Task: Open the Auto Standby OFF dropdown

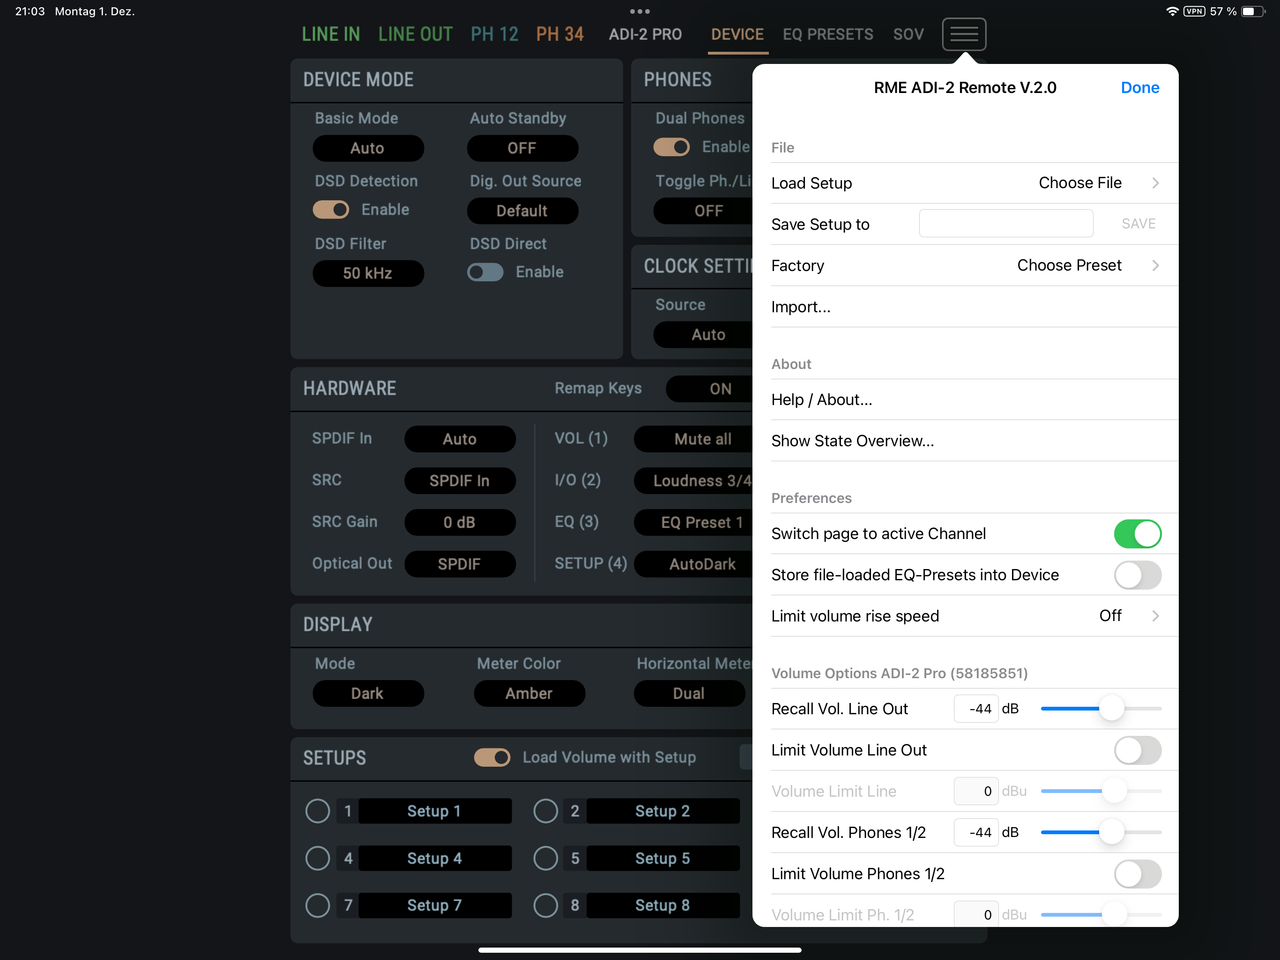Action: tap(522, 148)
